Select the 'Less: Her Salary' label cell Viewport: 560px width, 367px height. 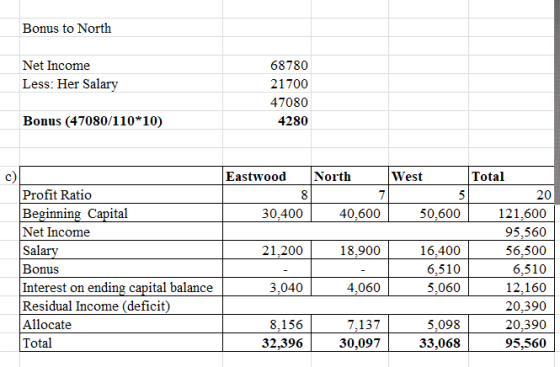[x=121, y=84]
